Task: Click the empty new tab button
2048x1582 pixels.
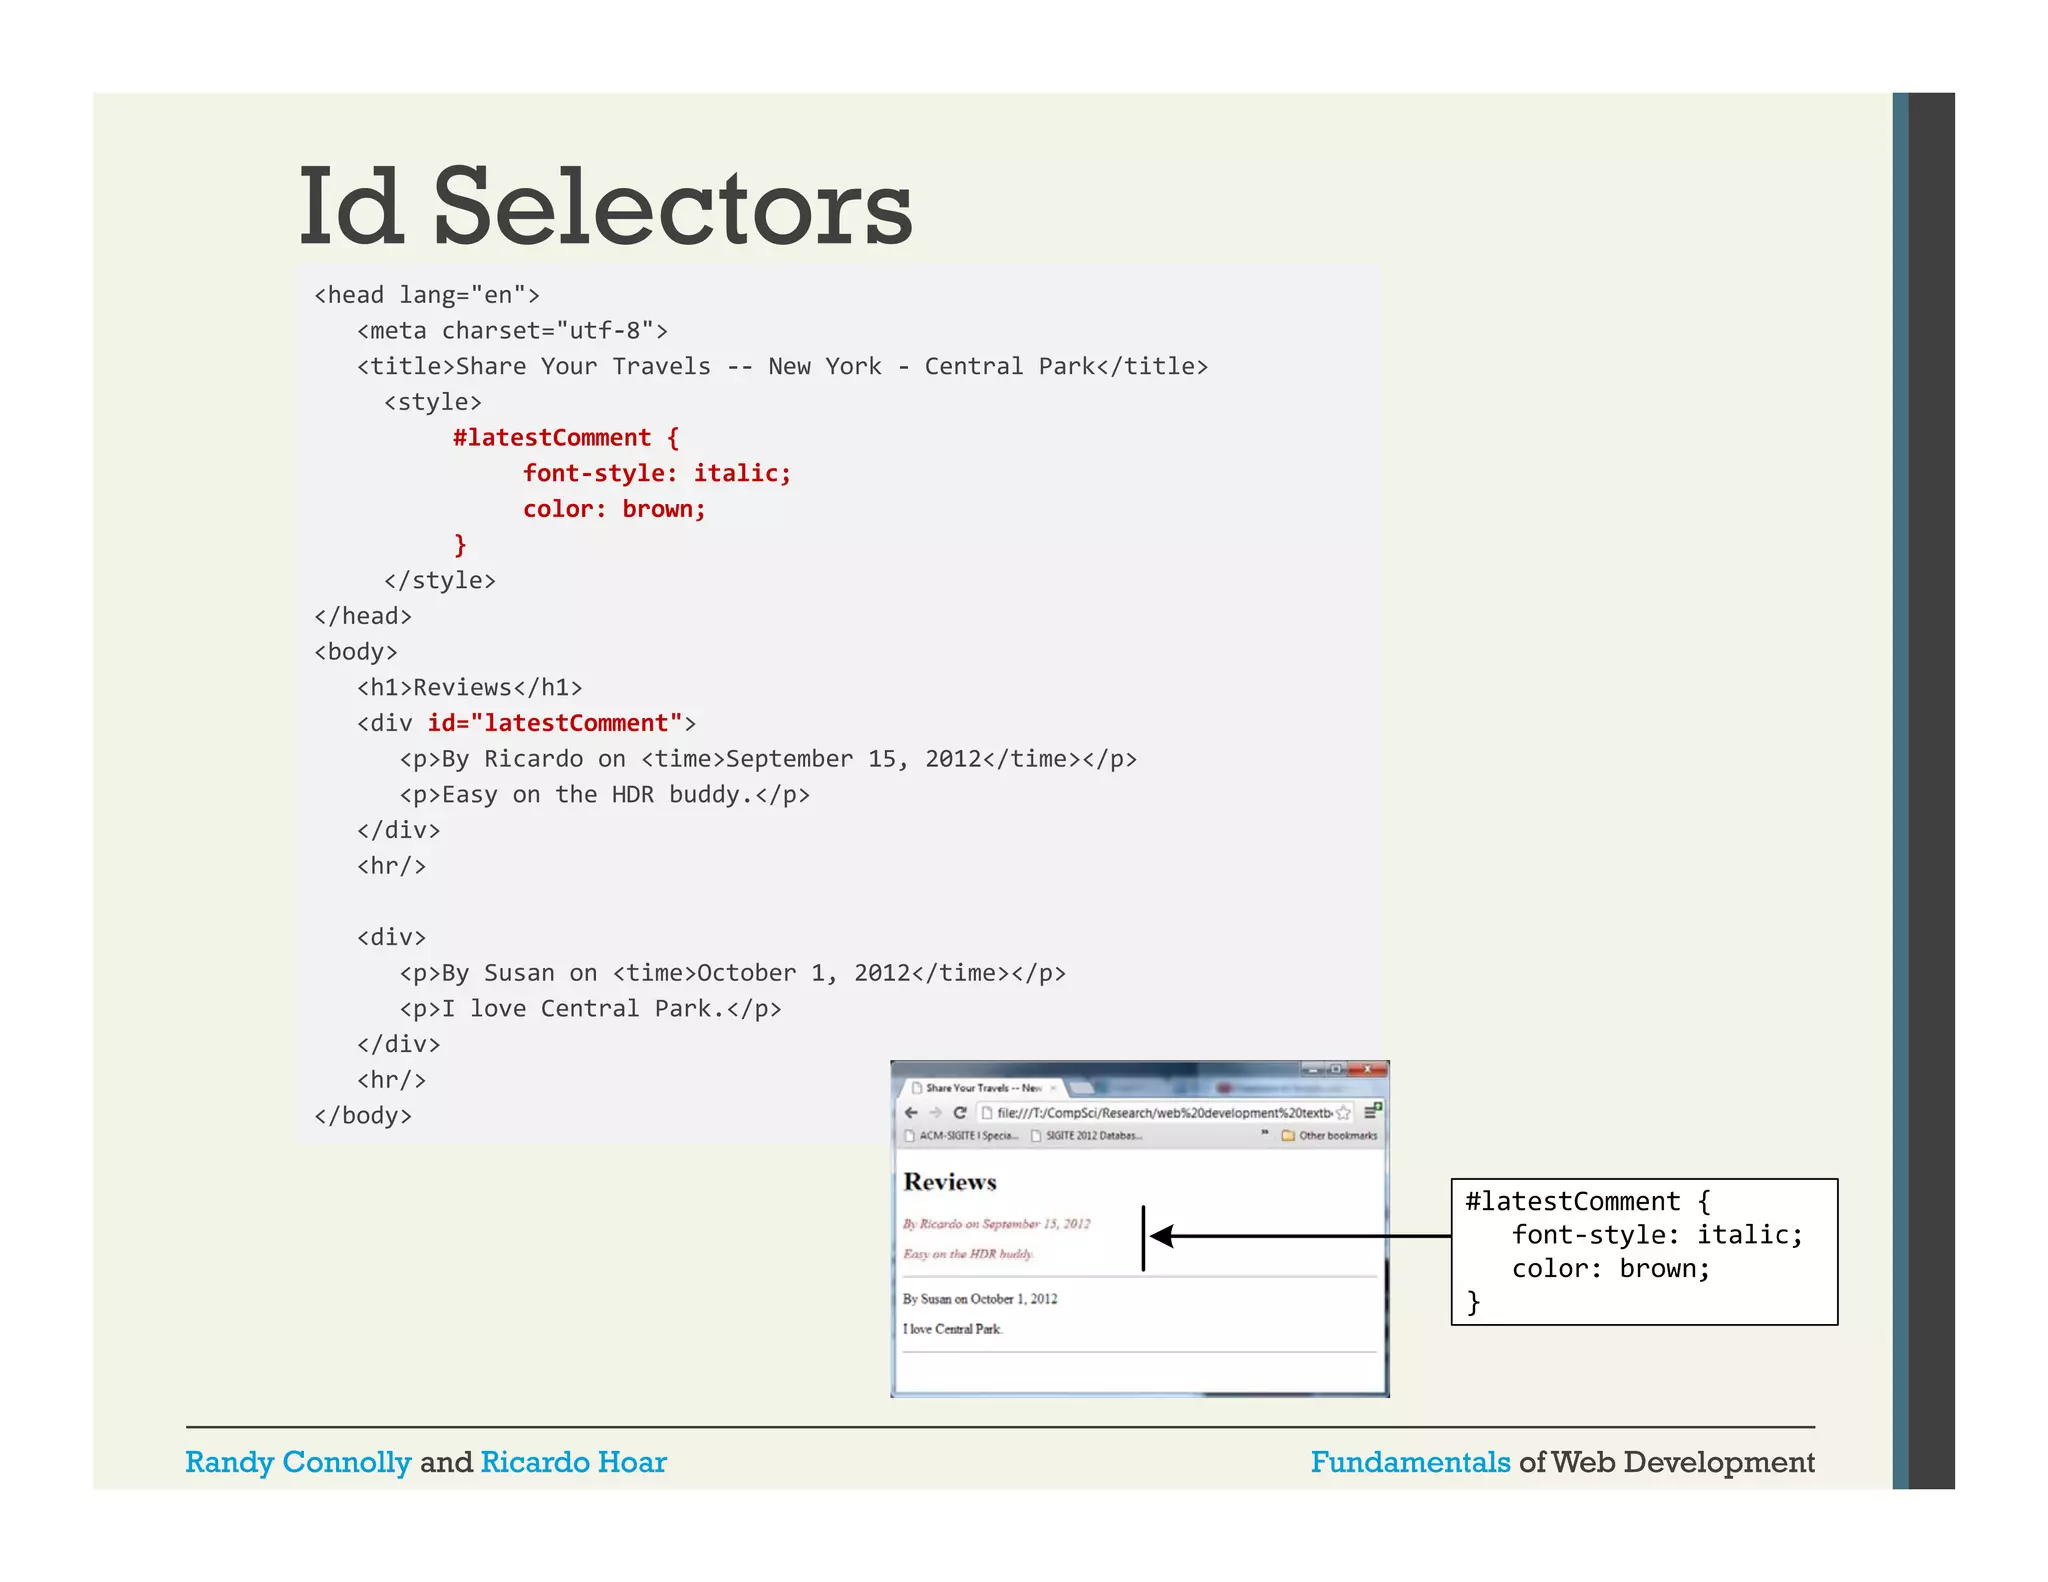Action: [x=1081, y=1088]
